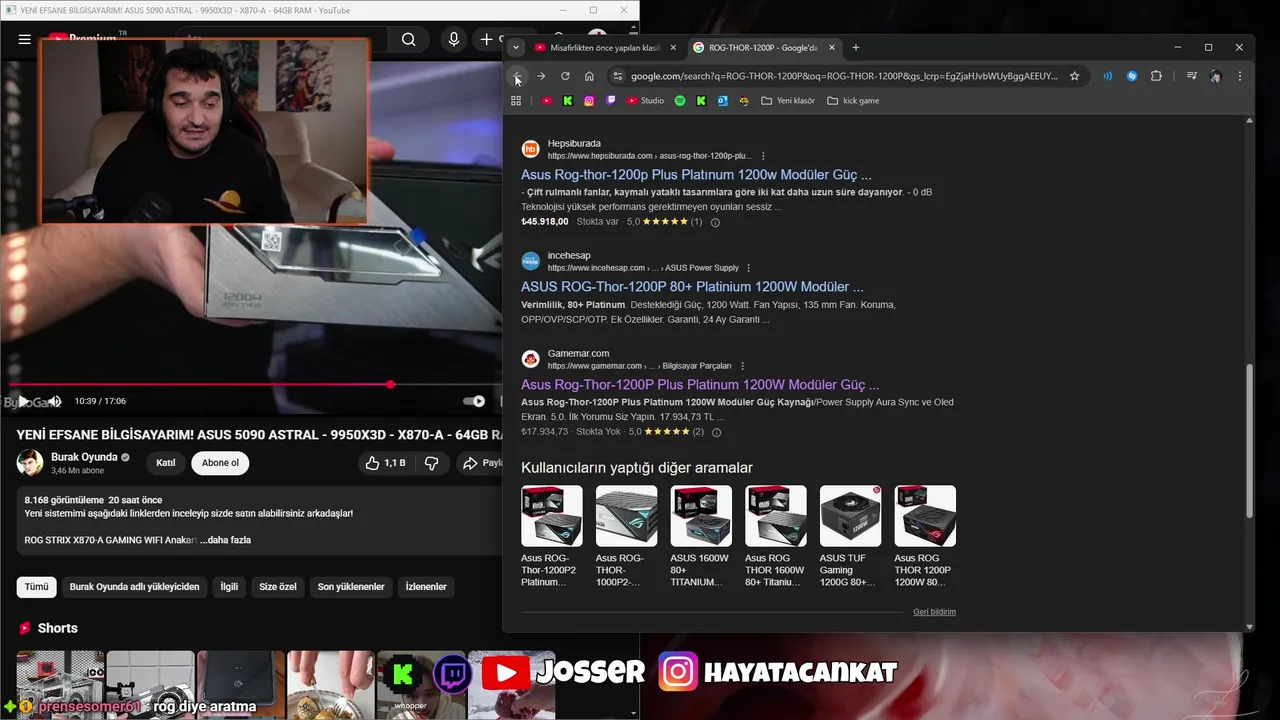Image resolution: width=1280 pixels, height=720 pixels.
Task: Click the Katıl button
Action: tap(166, 463)
